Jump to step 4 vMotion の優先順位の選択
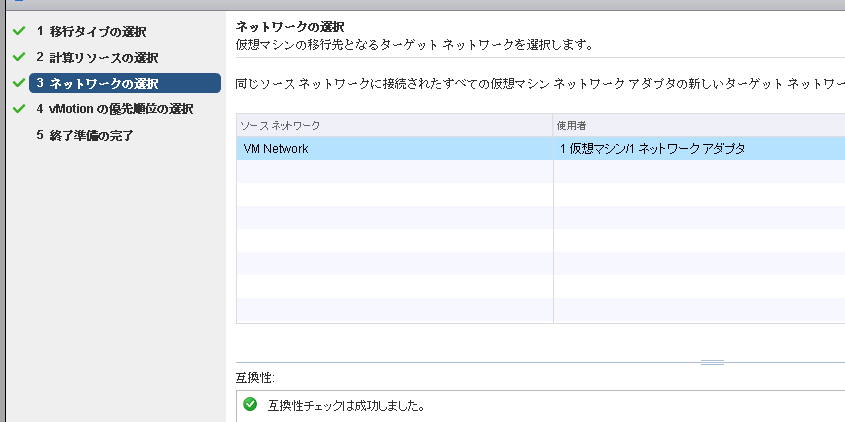 coord(120,109)
